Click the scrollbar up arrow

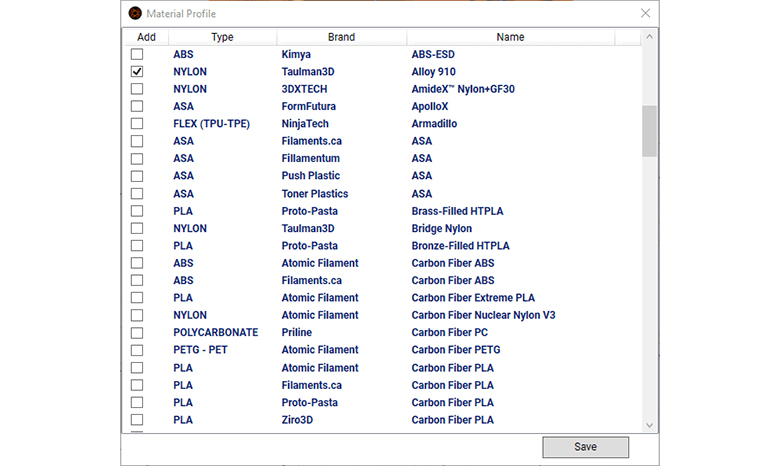pyautogui.click(x=649, y=36)
